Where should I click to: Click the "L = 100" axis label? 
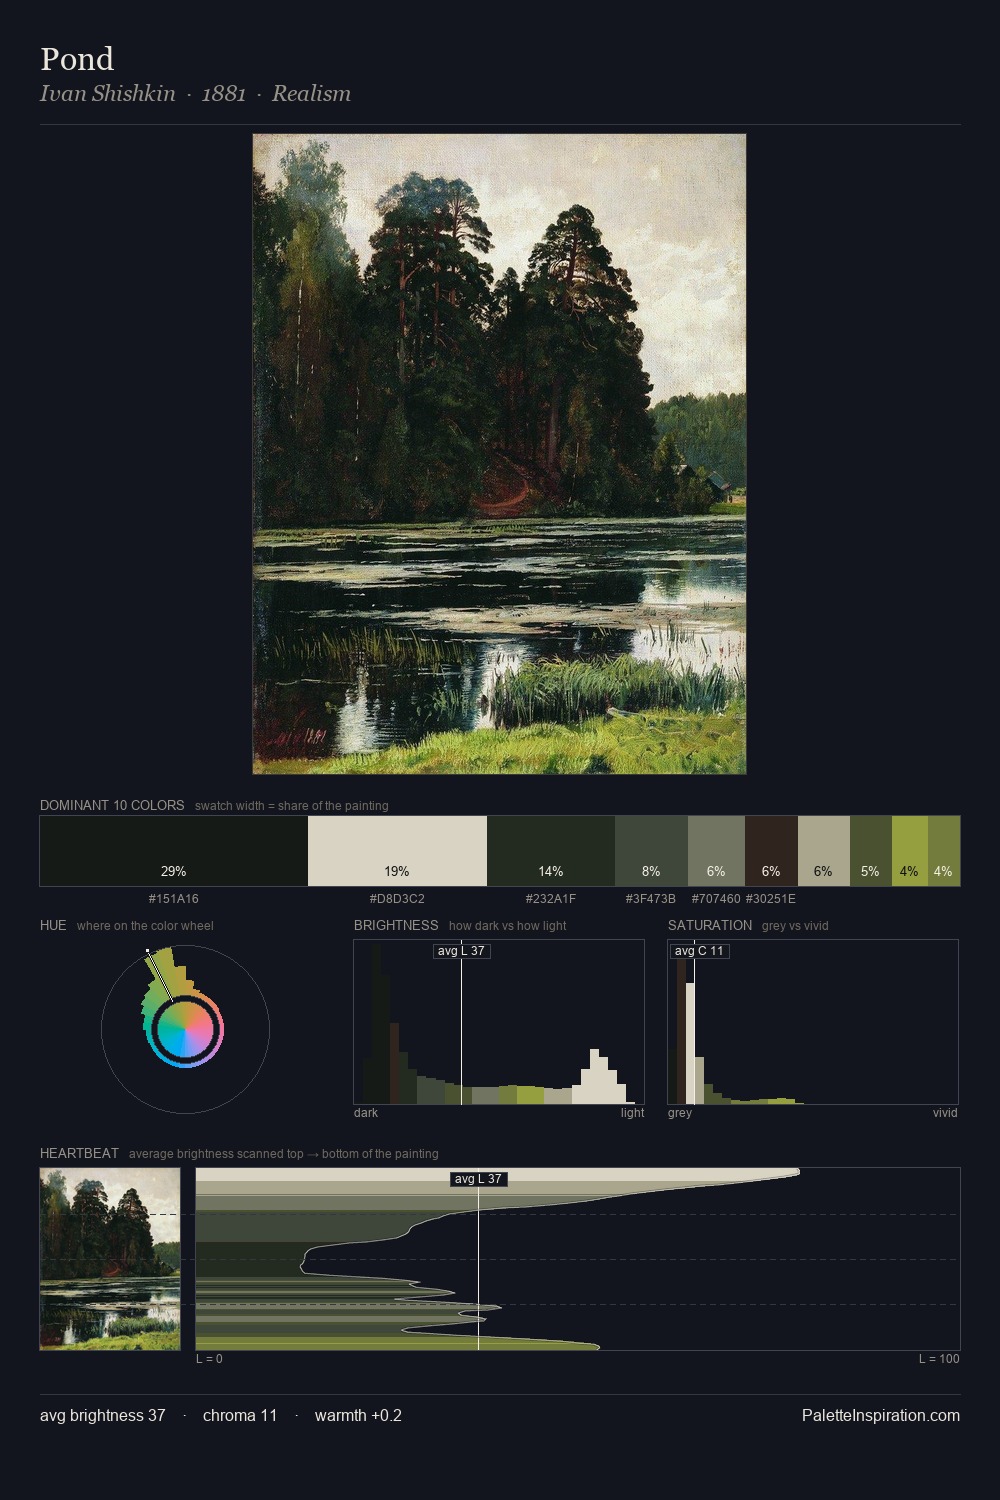939,1359
